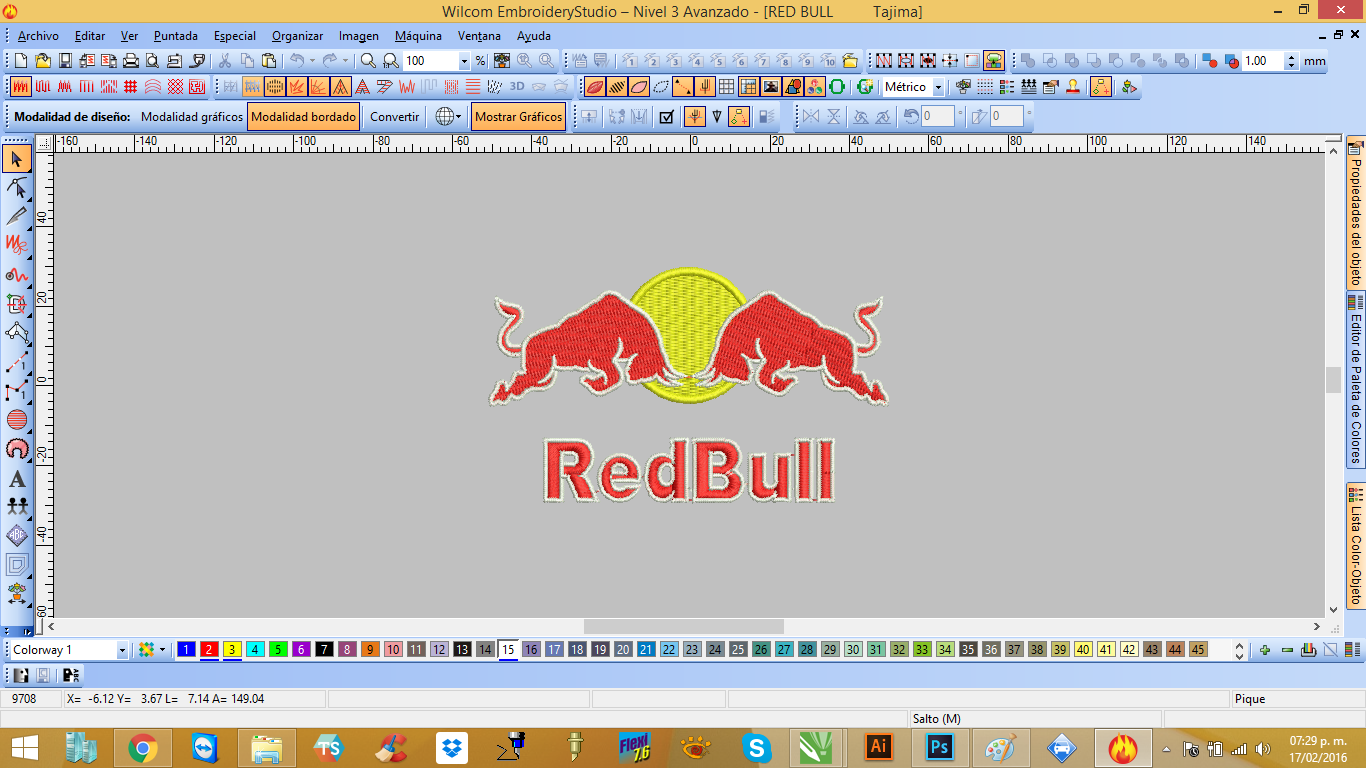Viewport: 1366px width, 768px height.
Task: Expand the Redo history dropdown arrow
Action: [344, 60]
